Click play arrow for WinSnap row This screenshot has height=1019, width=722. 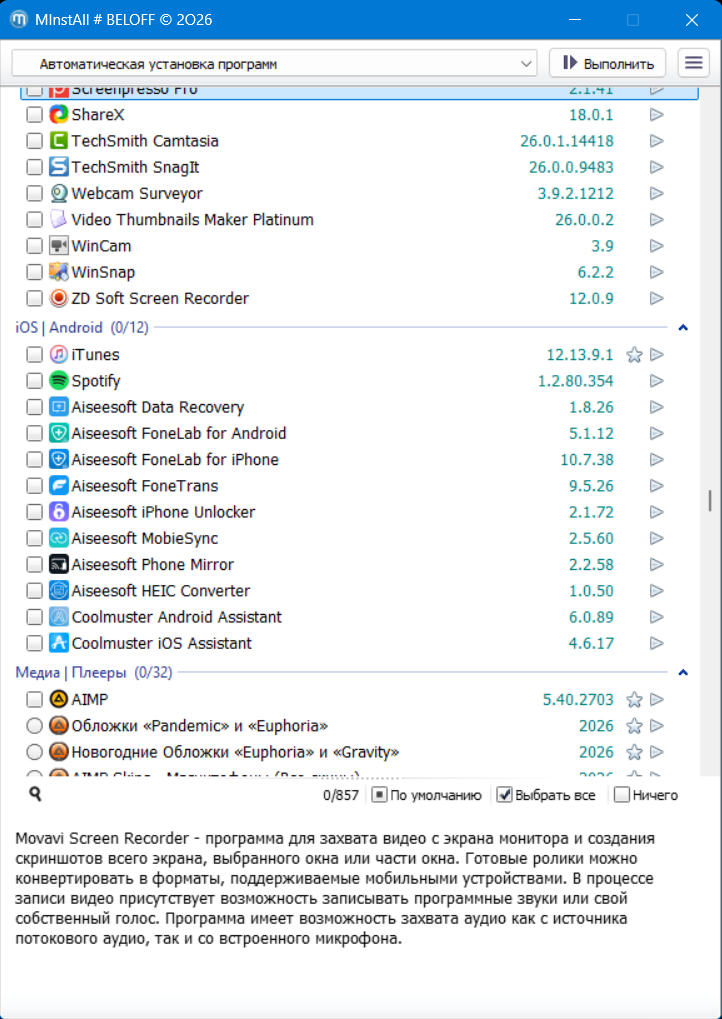point(657,272)
